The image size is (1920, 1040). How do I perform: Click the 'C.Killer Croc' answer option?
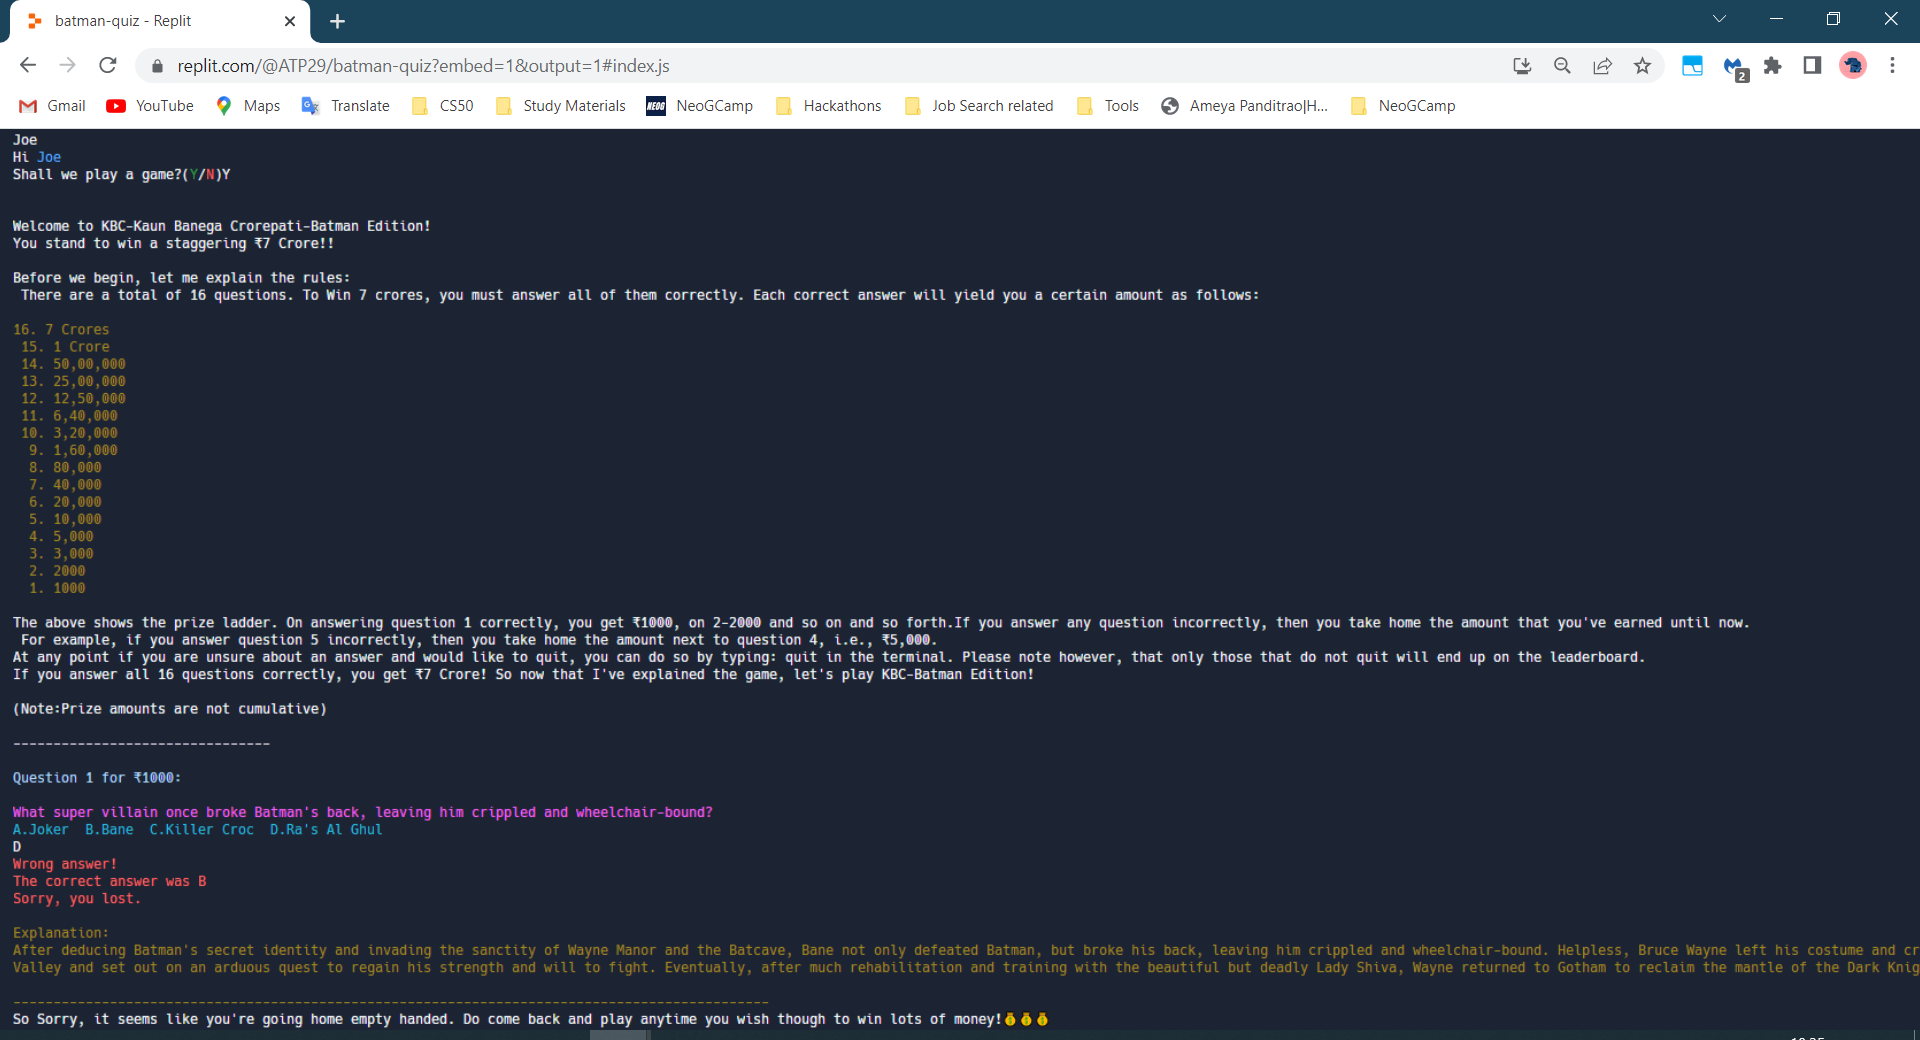[201, 830]
